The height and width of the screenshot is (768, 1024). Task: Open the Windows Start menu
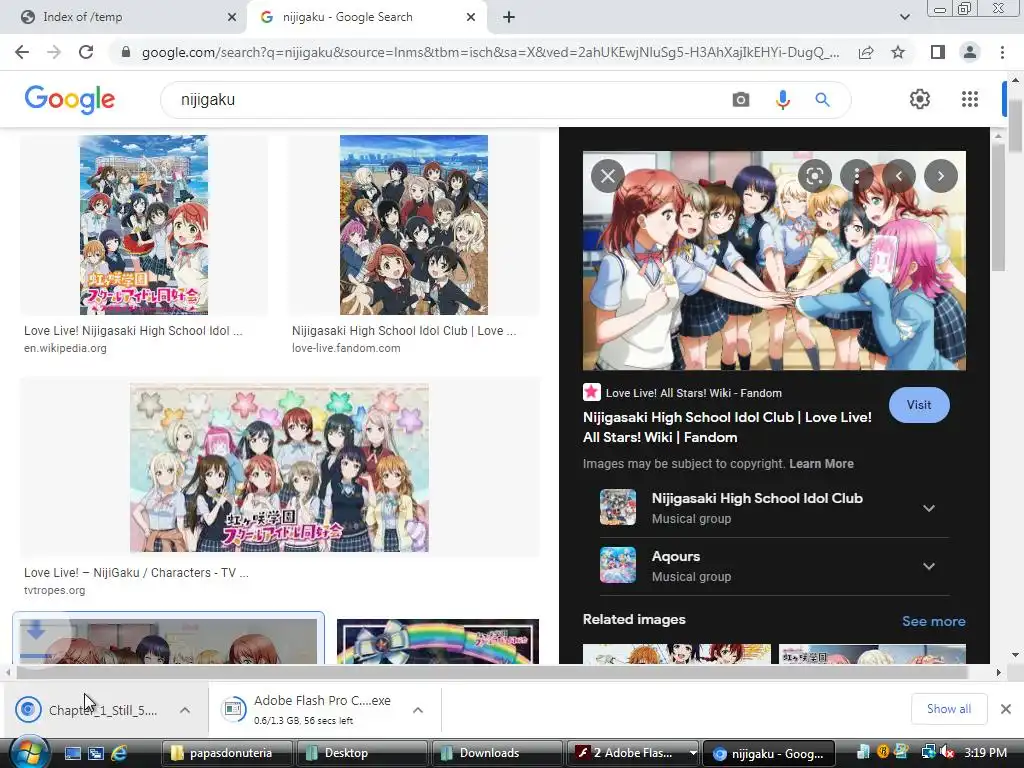click(x=27, y=753)
